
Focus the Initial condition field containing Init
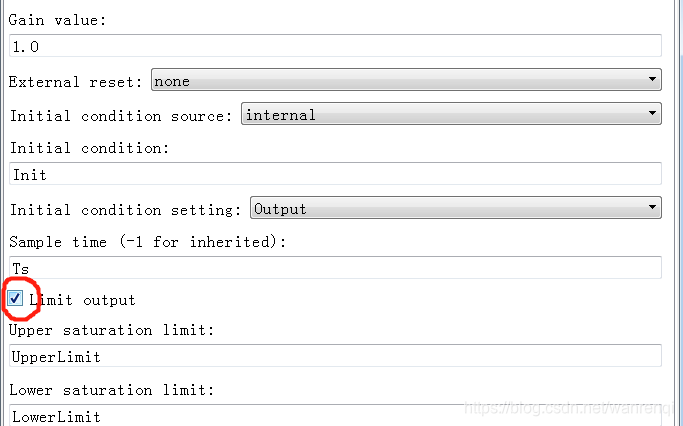(x=335, y=174)
